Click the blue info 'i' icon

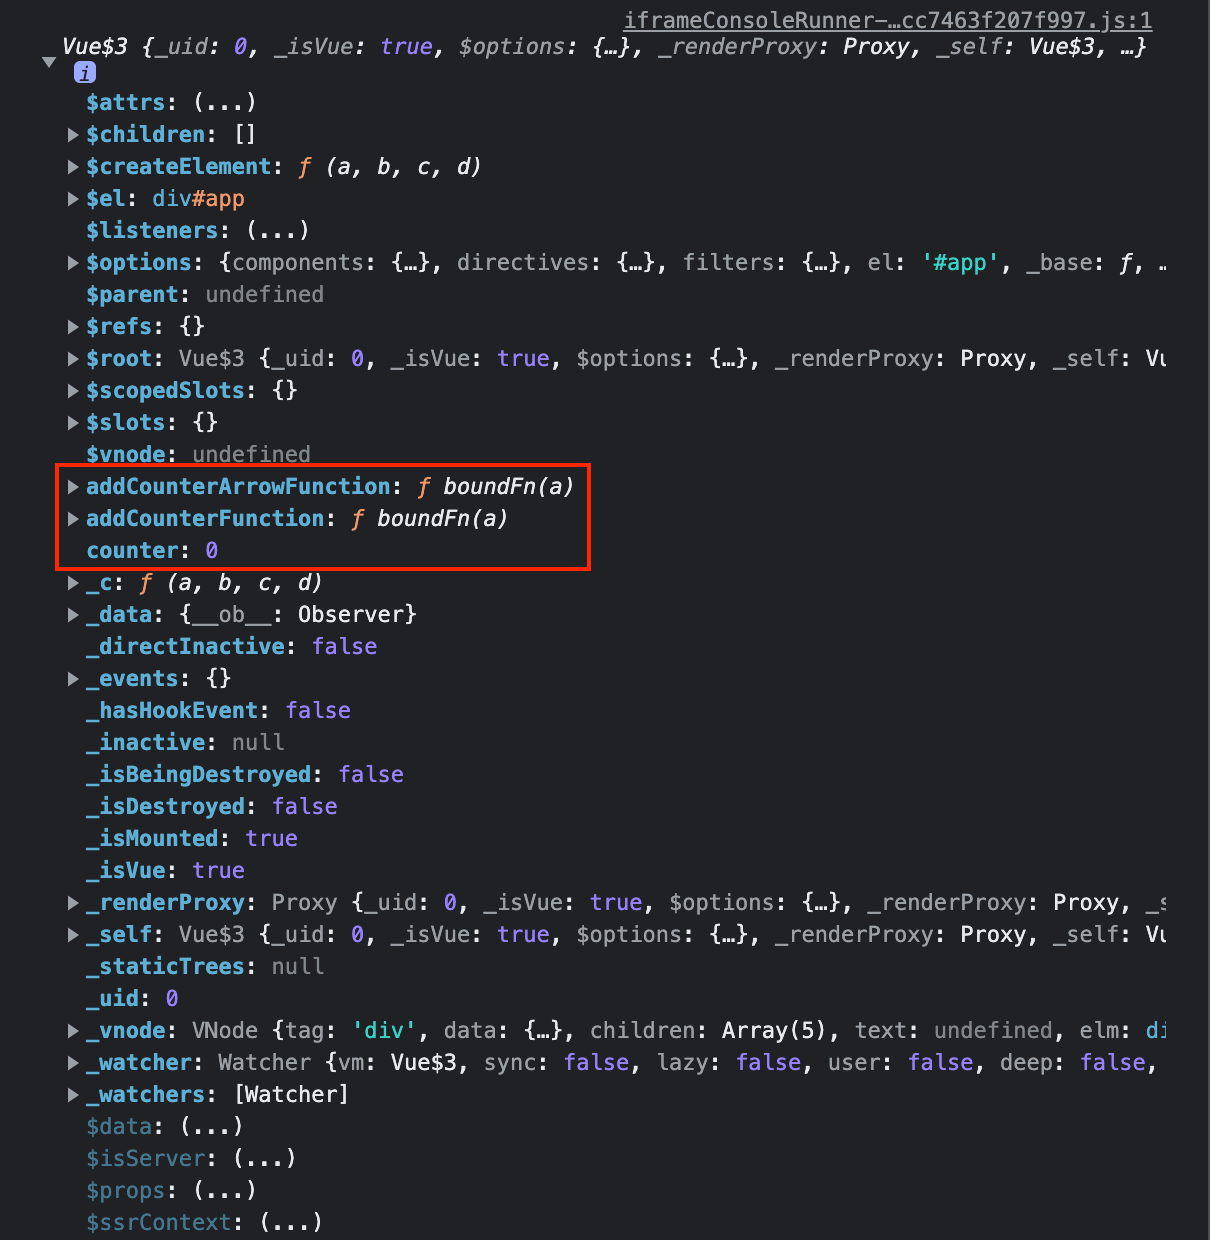coord(85,72)
